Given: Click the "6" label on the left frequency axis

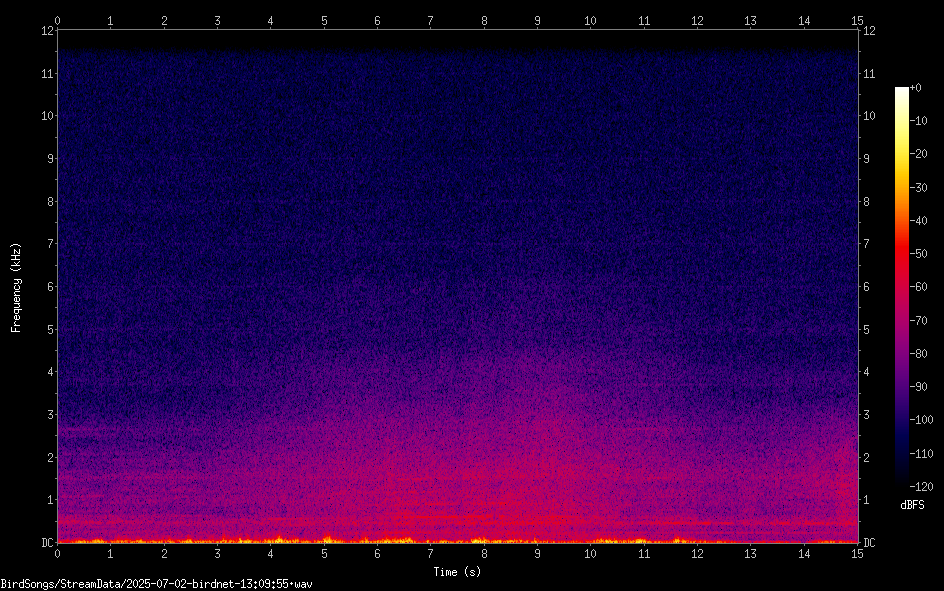Looking at the screenshot, I should (51, 286).
